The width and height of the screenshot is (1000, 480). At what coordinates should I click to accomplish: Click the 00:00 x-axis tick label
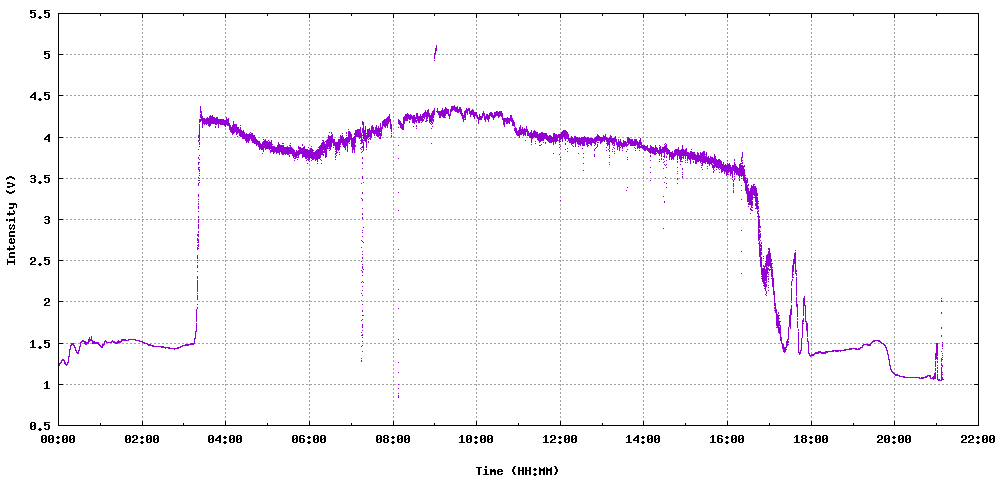point(59,439)
